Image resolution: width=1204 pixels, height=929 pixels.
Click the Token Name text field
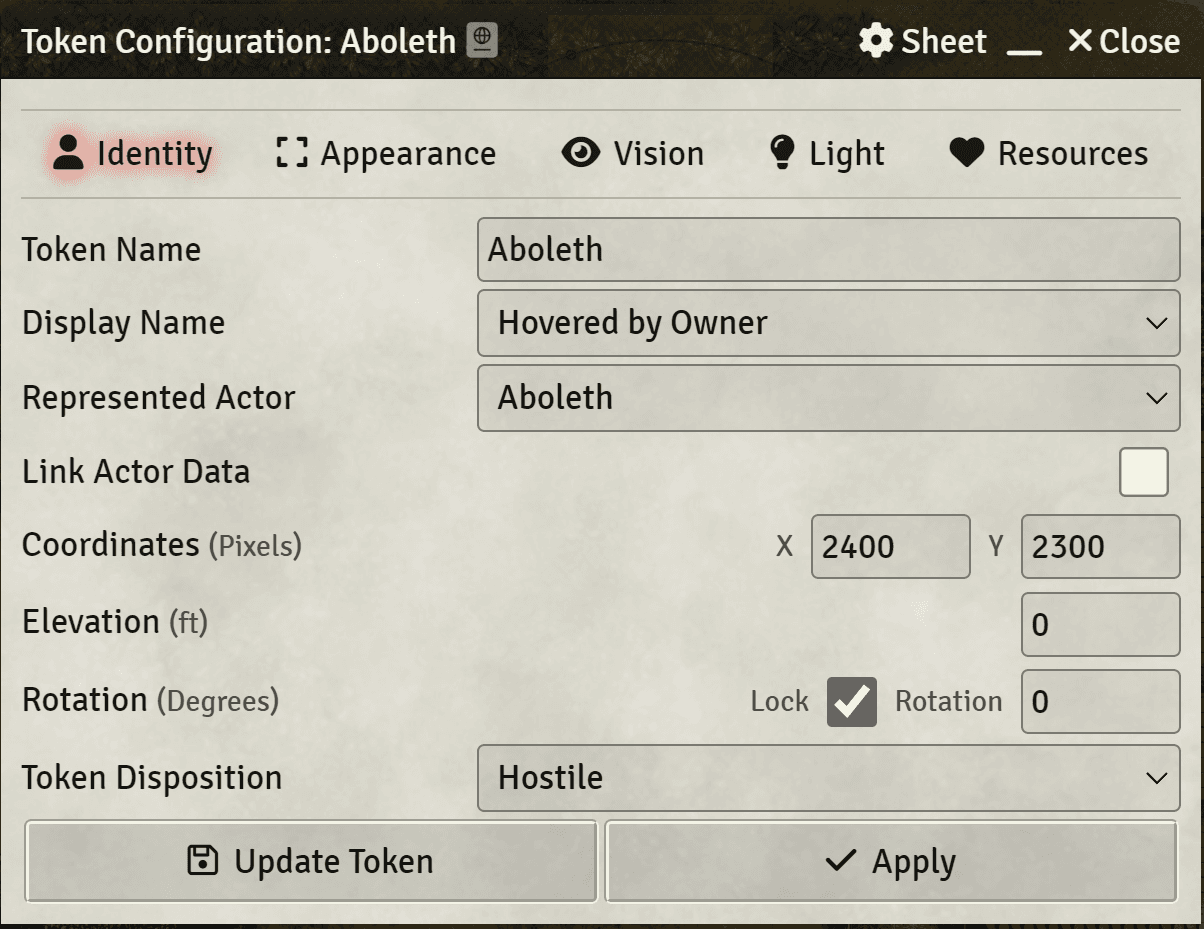tap(828, 249)
